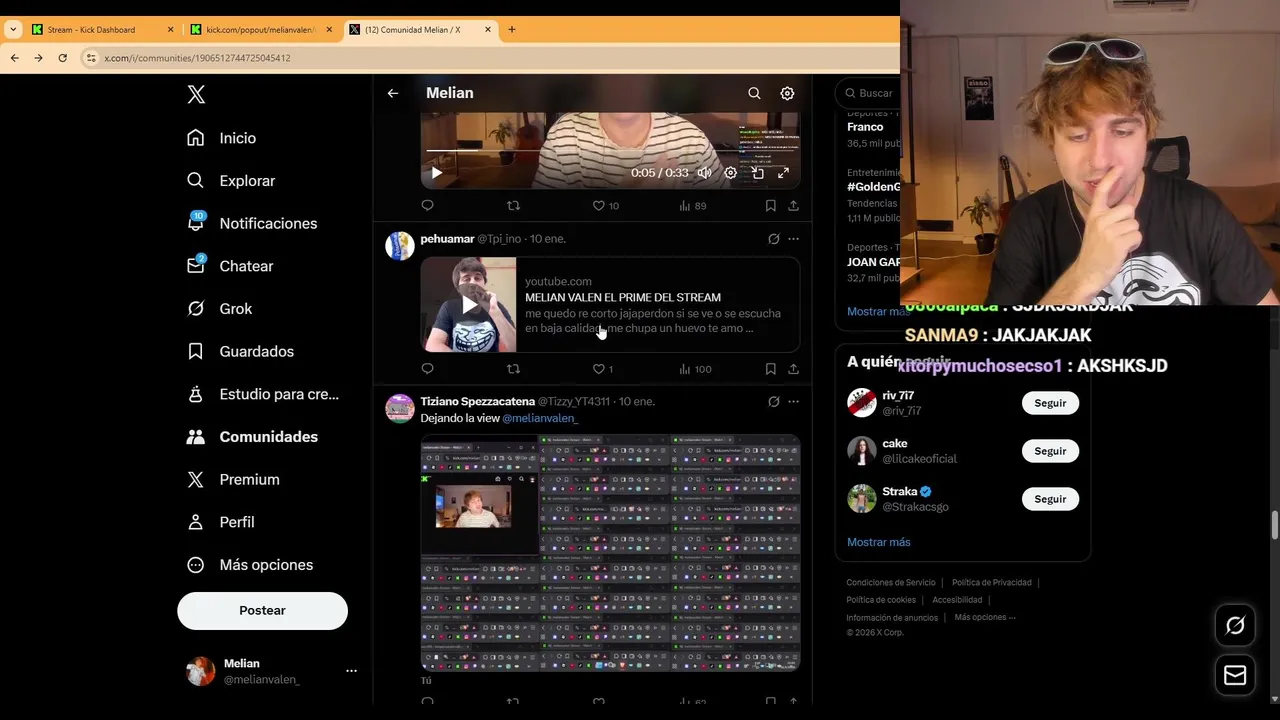Click @melianvalen_ mention in post

point(540,418)
